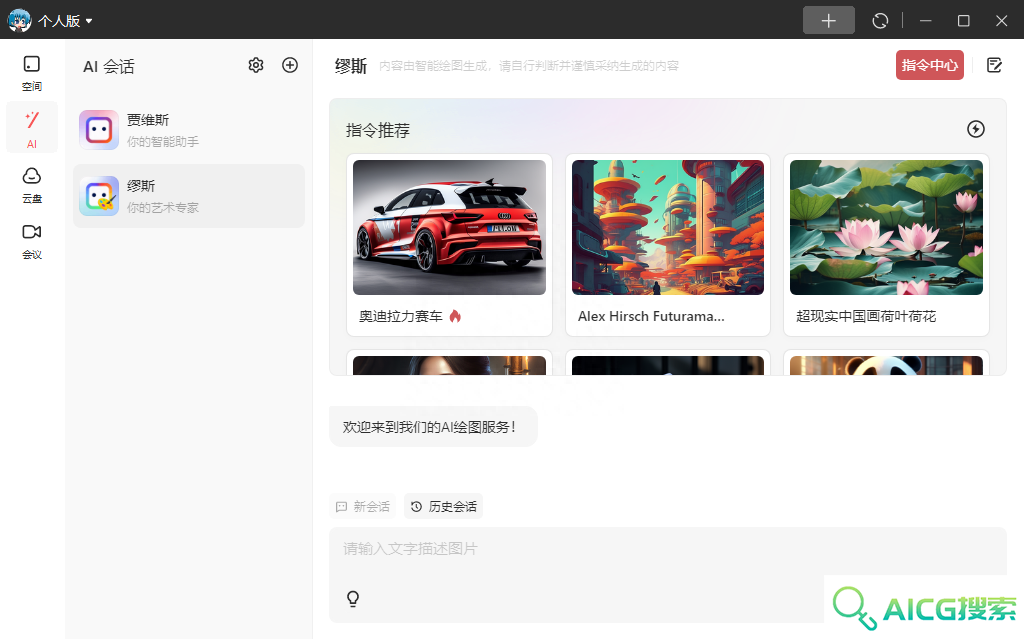Image resolution: width=1024 pixels, height=640 pixels.
Task: Click the lightbulb inspiration icon
Action: tap(353, 598)
